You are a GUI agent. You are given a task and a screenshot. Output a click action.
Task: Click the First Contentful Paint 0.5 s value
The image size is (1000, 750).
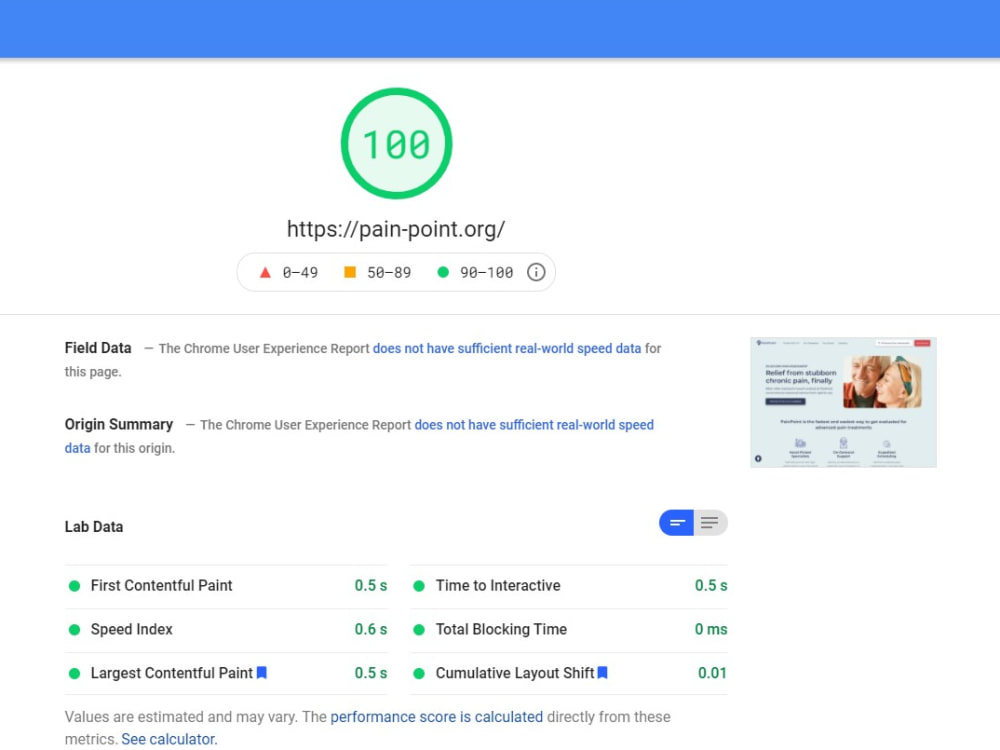pyautogui.click(x=371, y=585)
